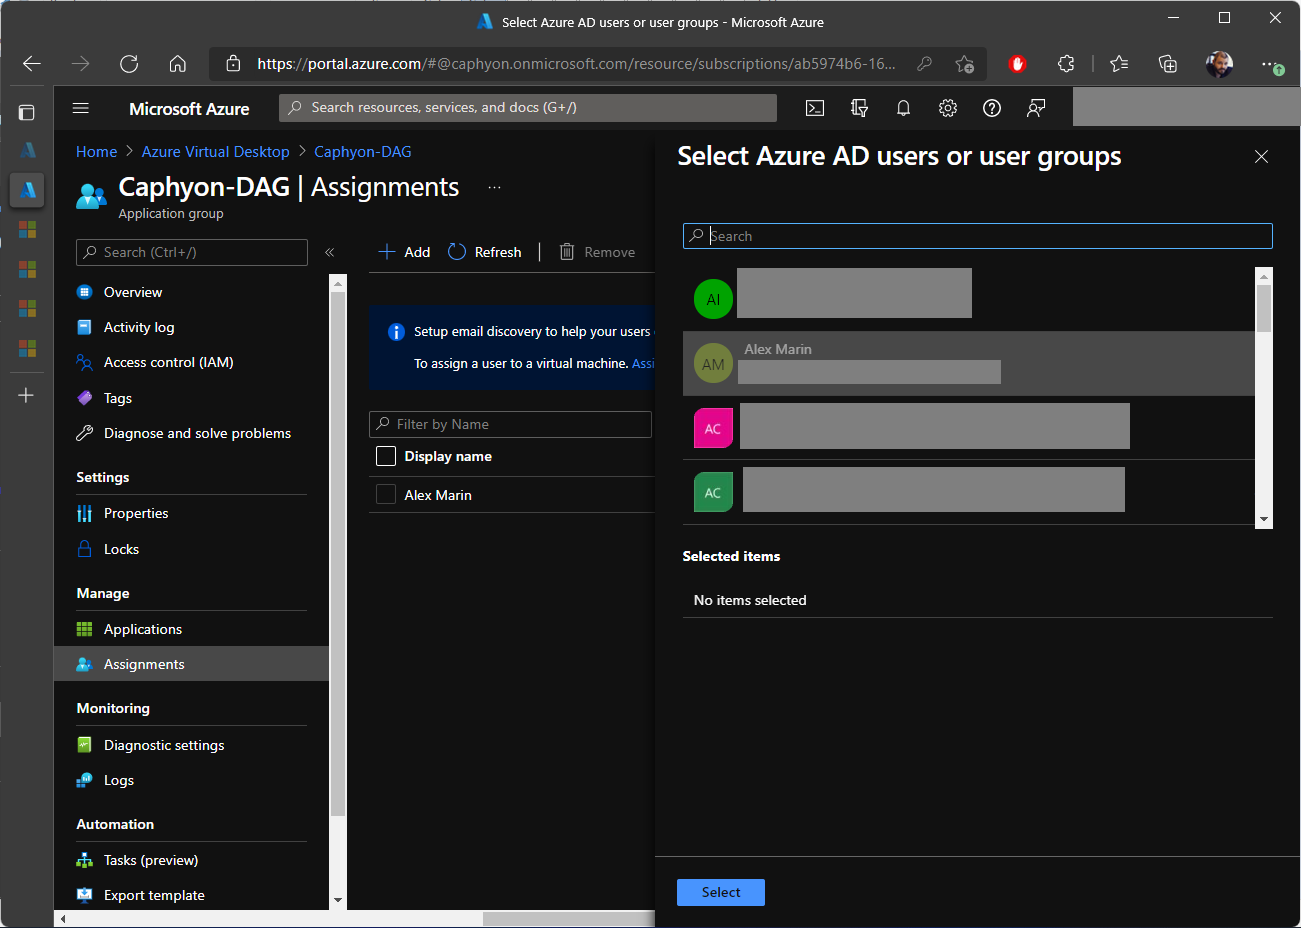Viewport: 1301px width, 928px height.
Task: Open the Directories and subscriptions filter
Action: [859, 108]
